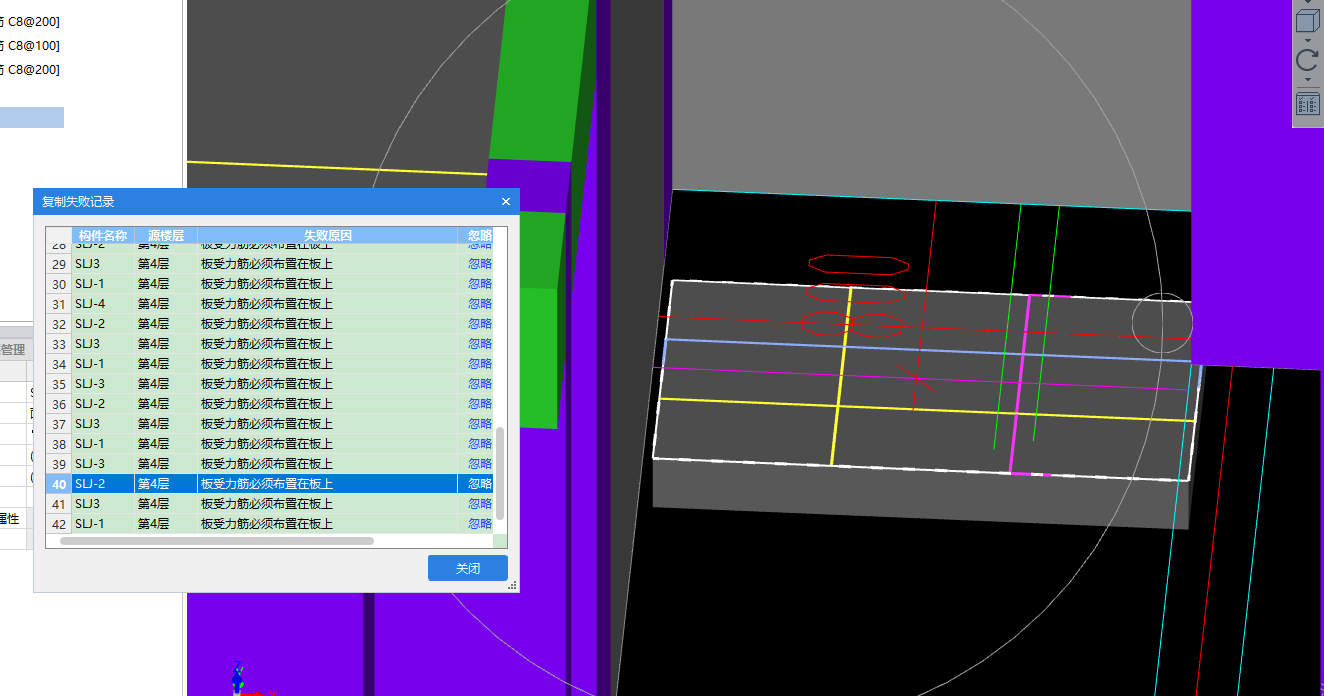
Task: Click the 失败原因 column header
Action: point(328,236)
